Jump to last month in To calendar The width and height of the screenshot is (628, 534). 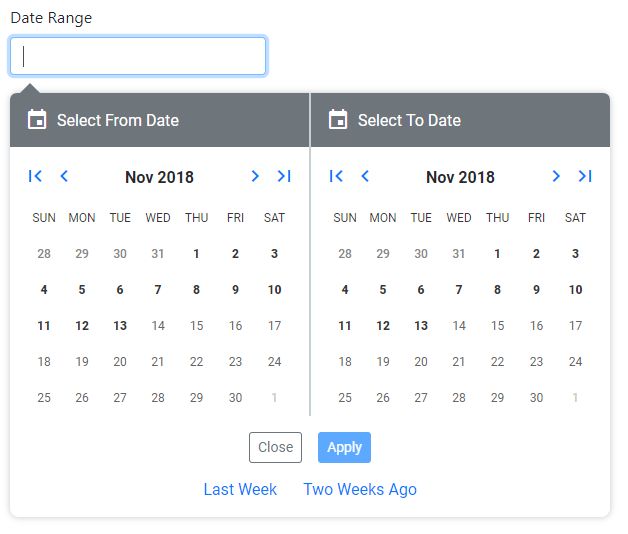pyautogui.click(x=585, y=177)
